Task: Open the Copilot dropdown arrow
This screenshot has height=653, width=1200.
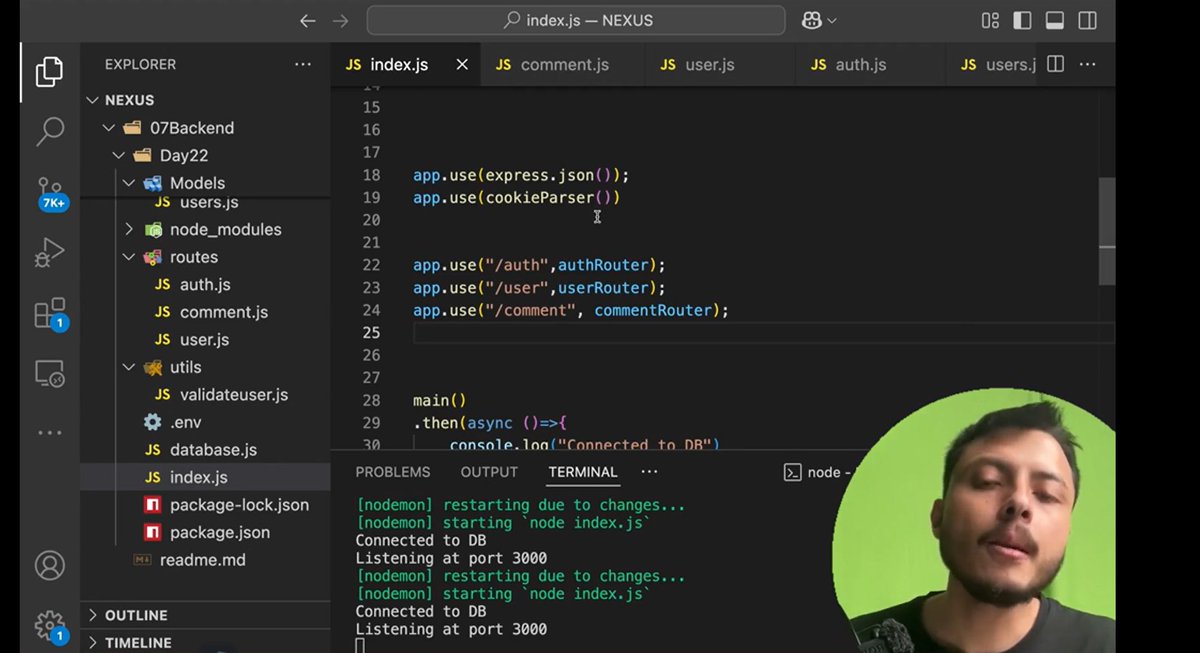Action: pos(832,20)
